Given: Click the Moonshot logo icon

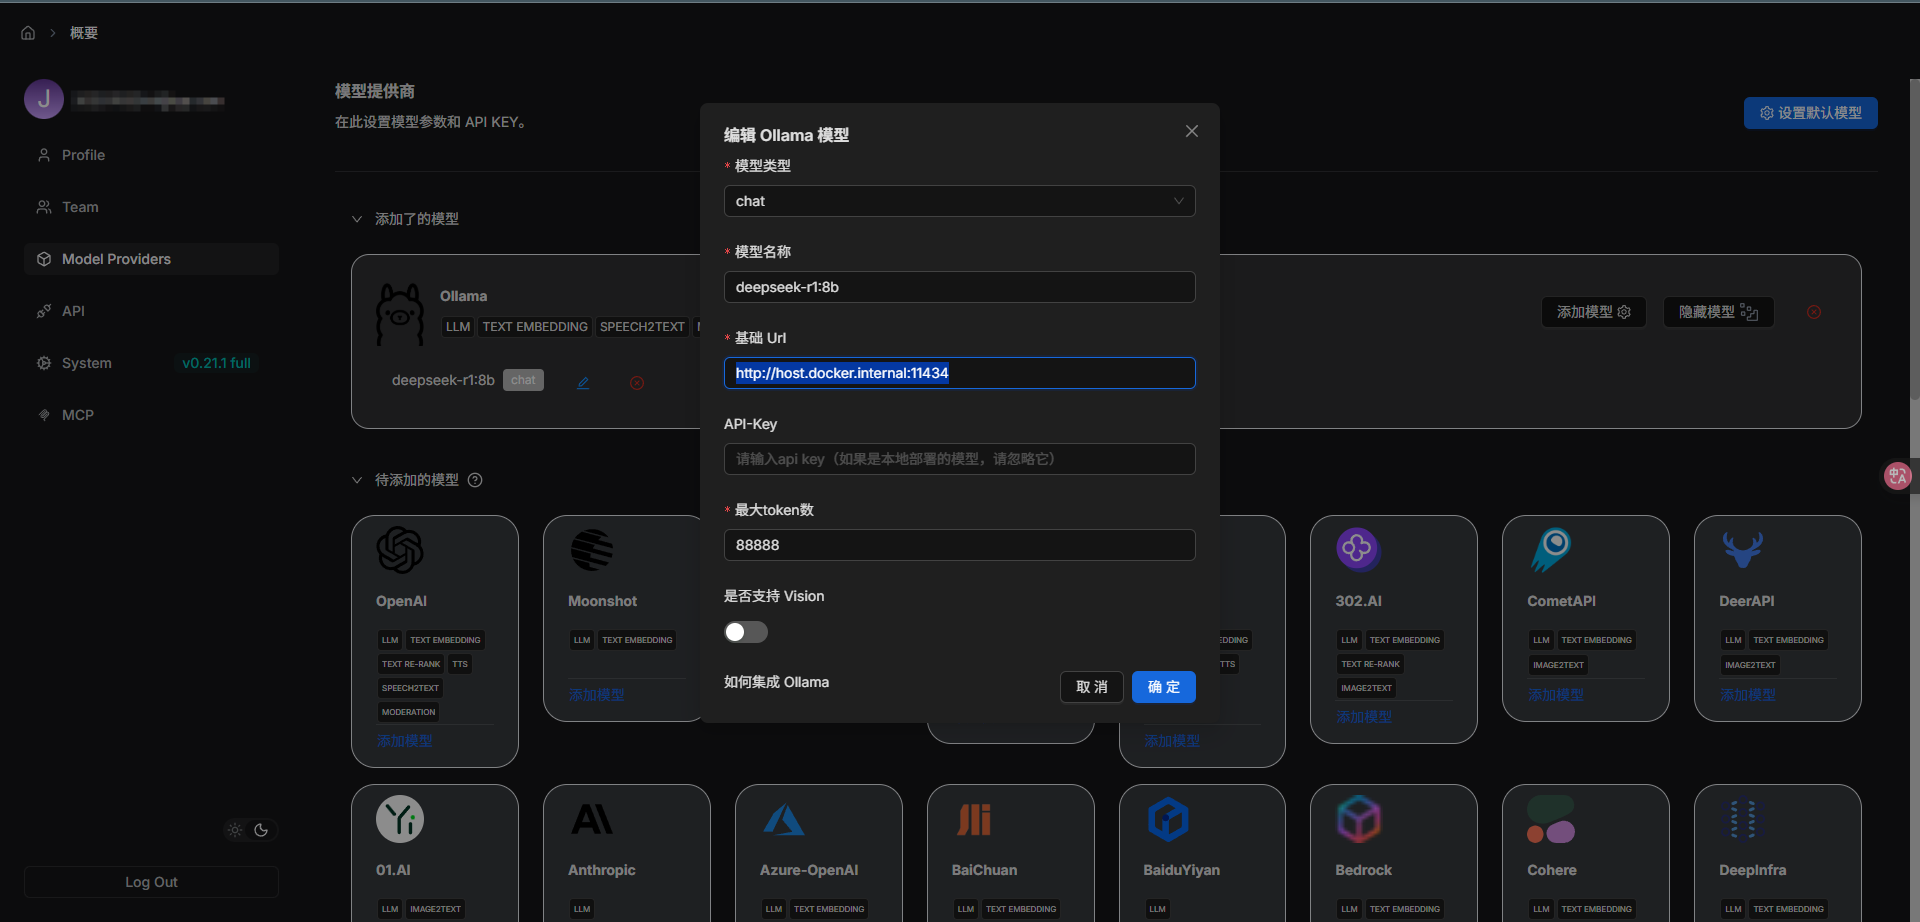Looking at the screenshot, I should click(x=592, y=550).
